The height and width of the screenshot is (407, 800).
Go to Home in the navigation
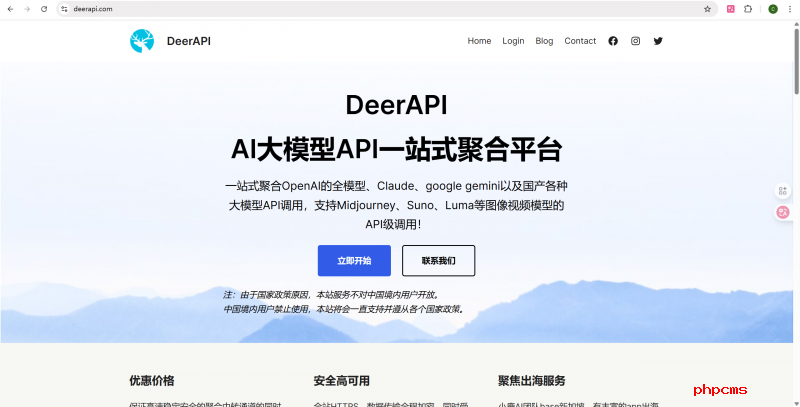coord(479,41)
